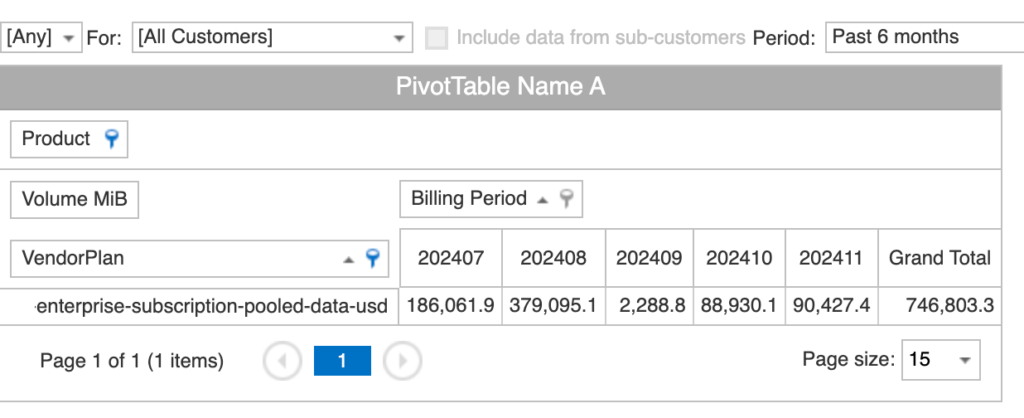1024x418 pixels.
Task: Toggle the VendorPlan sort arrow
Action: tap(349, 259)
